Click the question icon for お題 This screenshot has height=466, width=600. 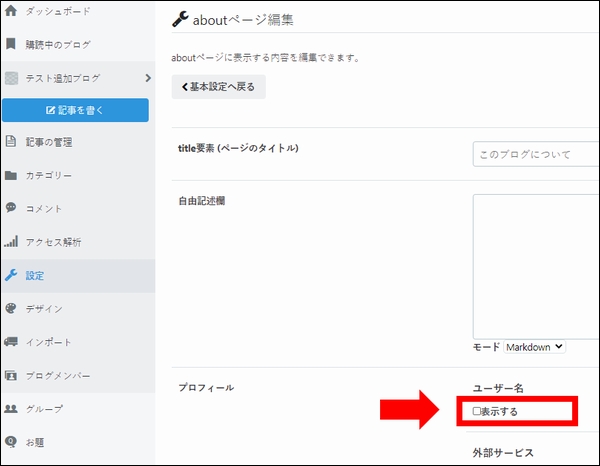(x=11, y=442)
